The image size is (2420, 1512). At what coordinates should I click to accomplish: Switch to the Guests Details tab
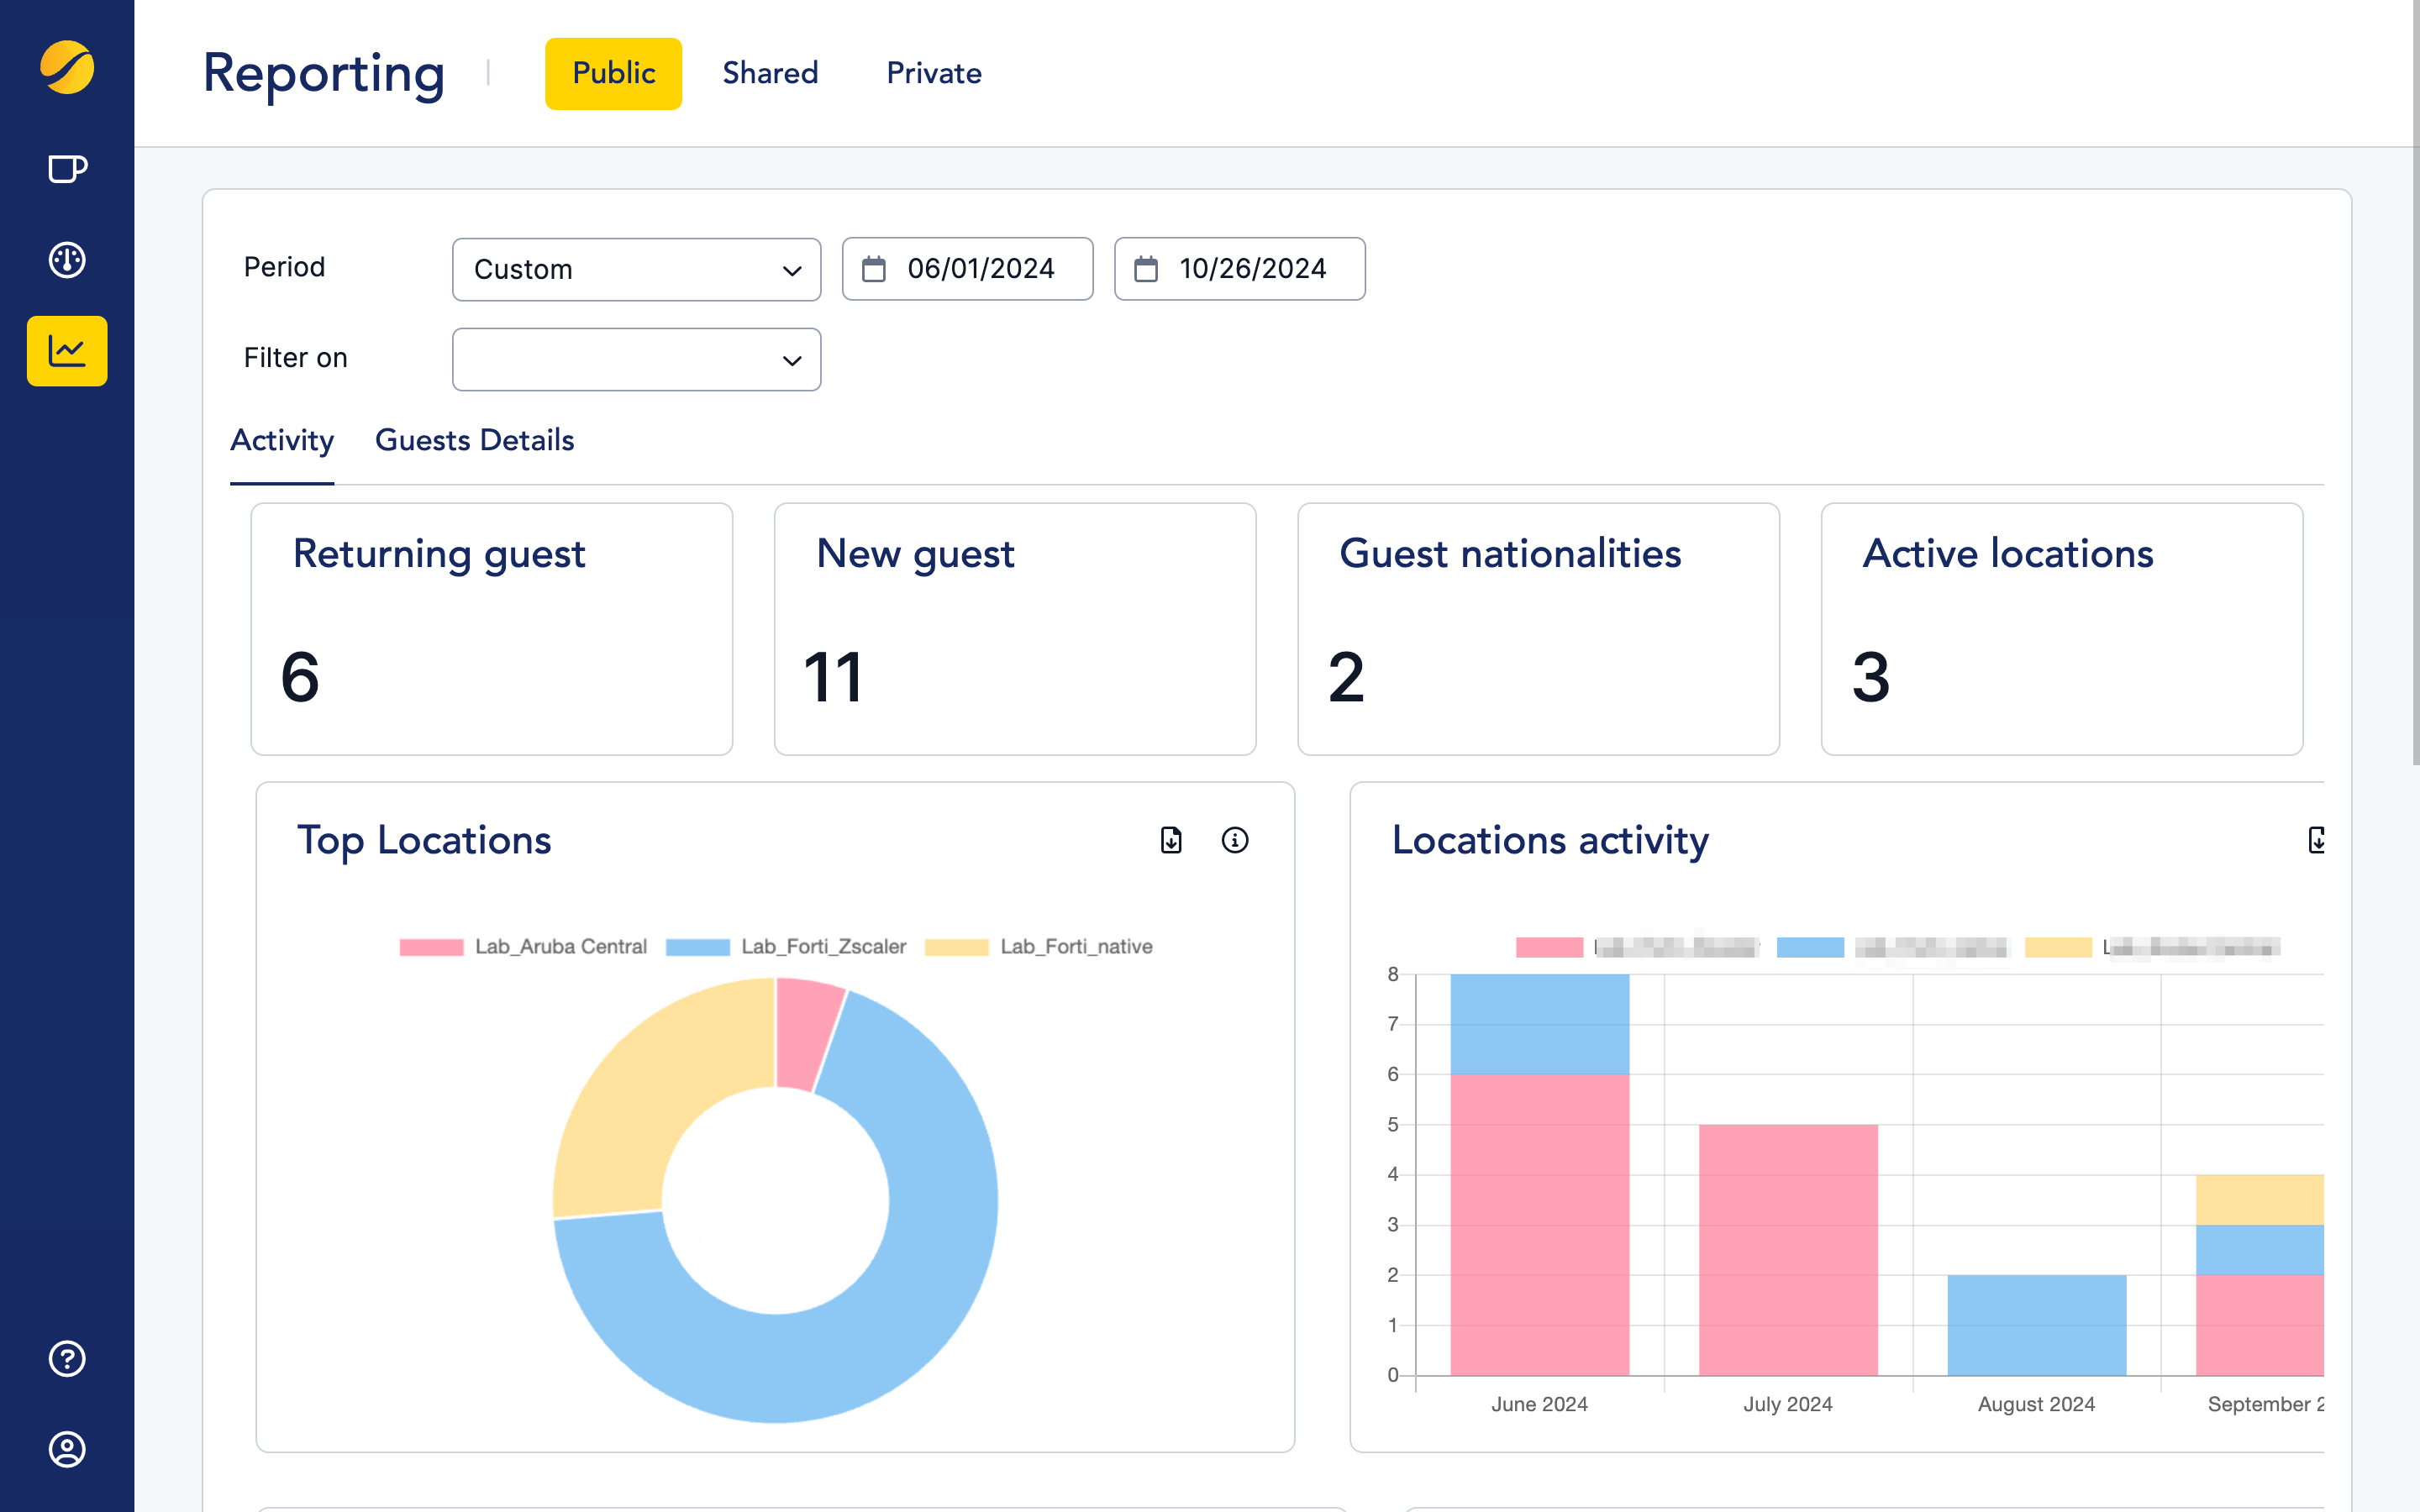pos(474,440)
